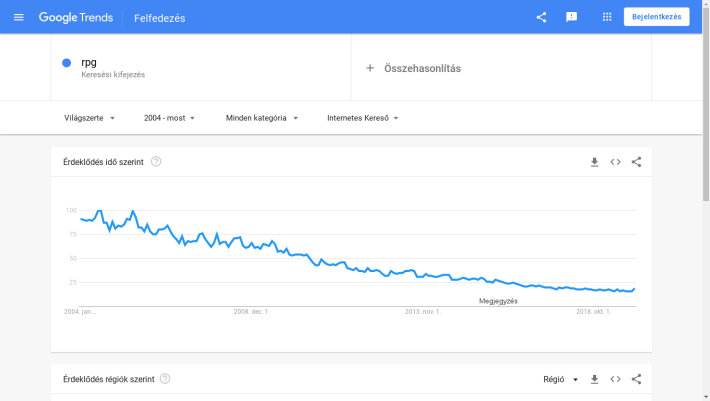The image size is (710, 401).
Task: Expand the Régió dropdown
Action: (x=561, y=379)
